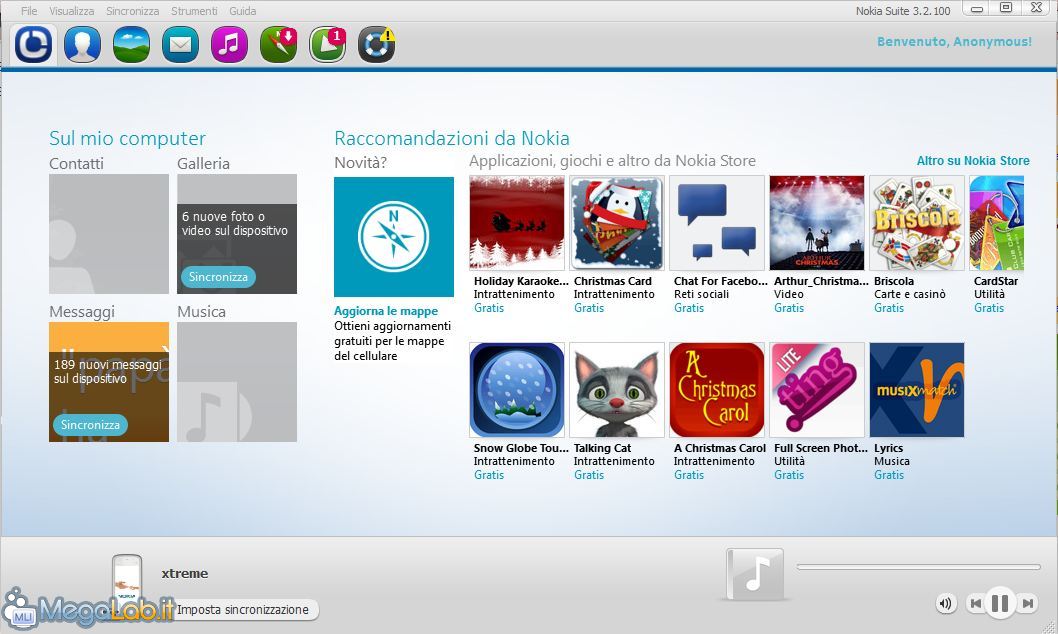Open the CardStar app tile
This screenshot has width=1058, height=634.
click(997, 223)
